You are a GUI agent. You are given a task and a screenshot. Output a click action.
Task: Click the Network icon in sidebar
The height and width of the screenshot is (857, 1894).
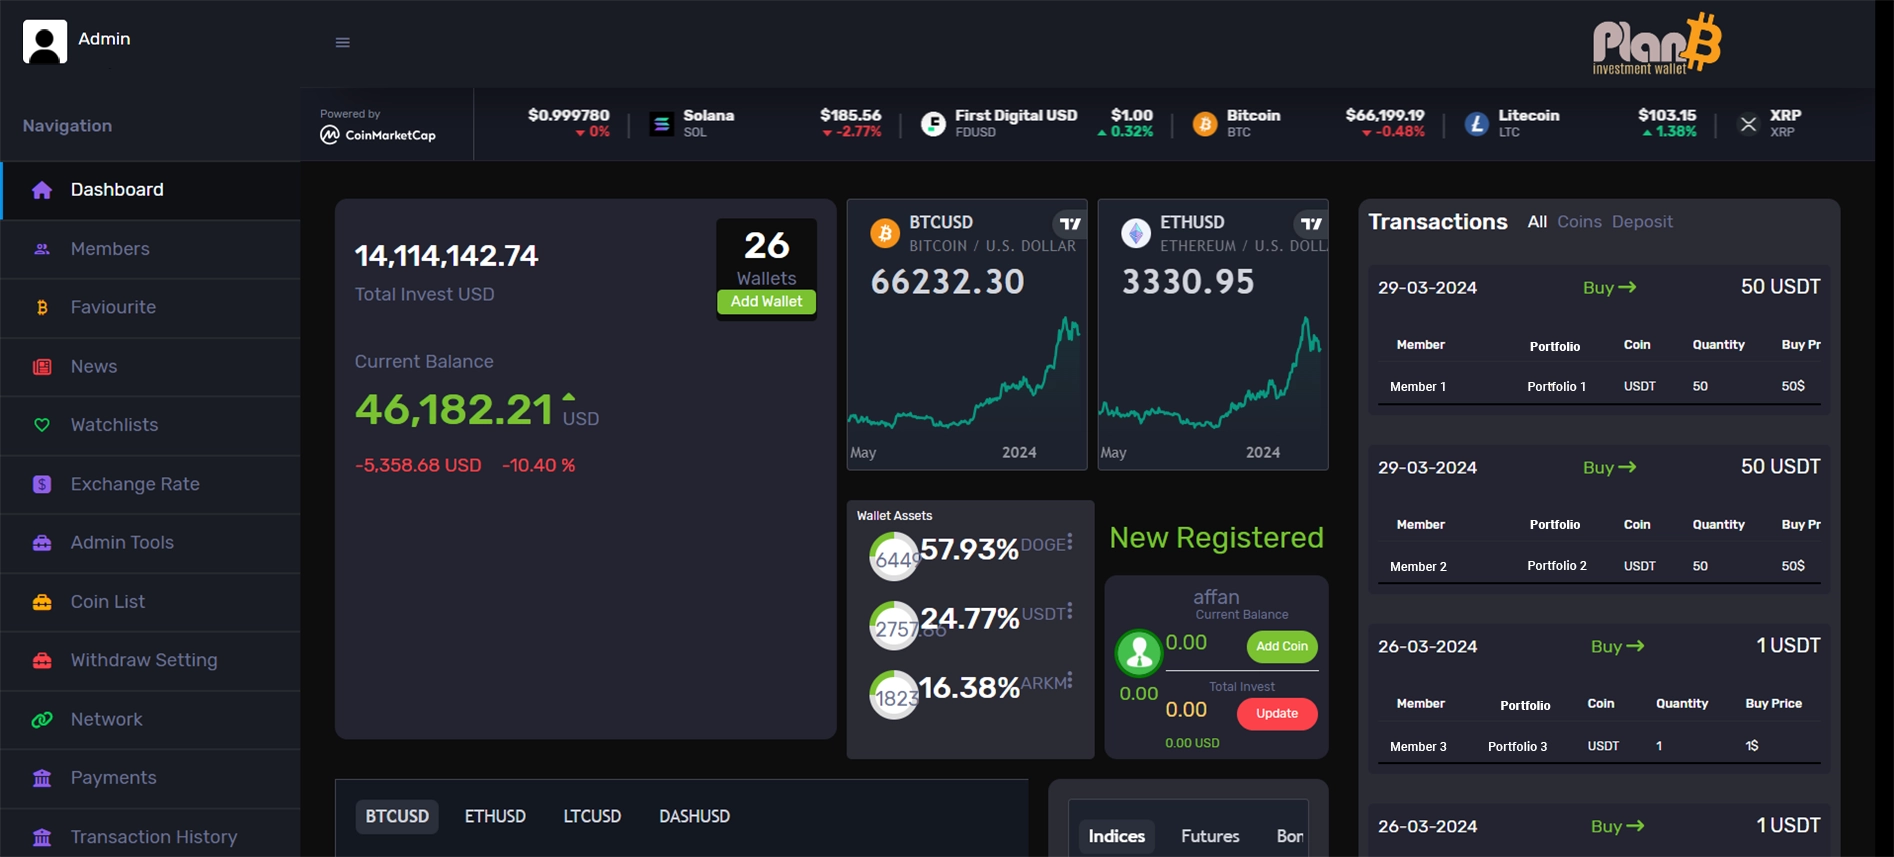click(x=42, y=719)
